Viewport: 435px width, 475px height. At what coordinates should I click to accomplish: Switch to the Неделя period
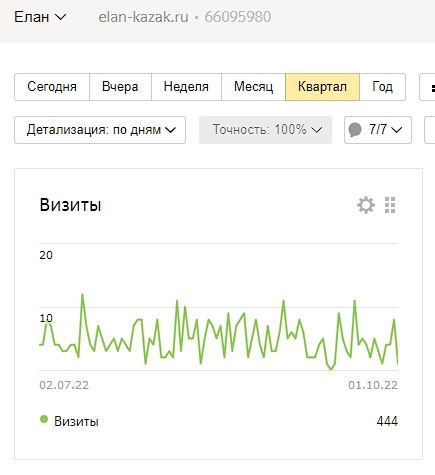[x=186, y=87]
